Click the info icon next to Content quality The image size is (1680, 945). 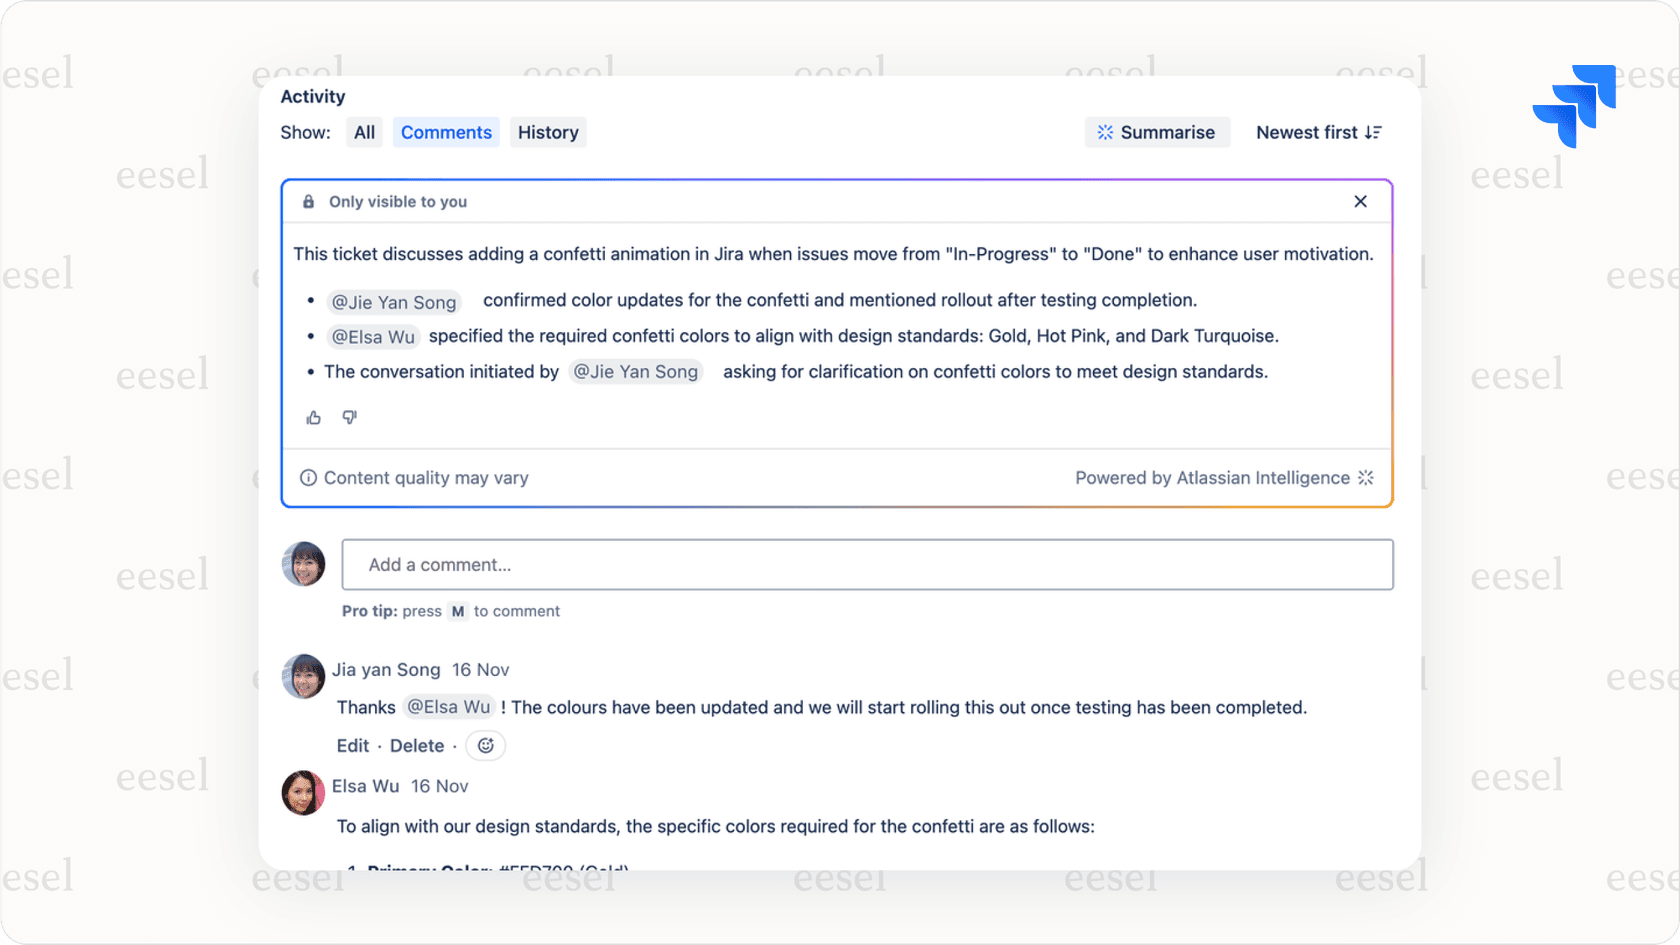[x=308, y=478]
